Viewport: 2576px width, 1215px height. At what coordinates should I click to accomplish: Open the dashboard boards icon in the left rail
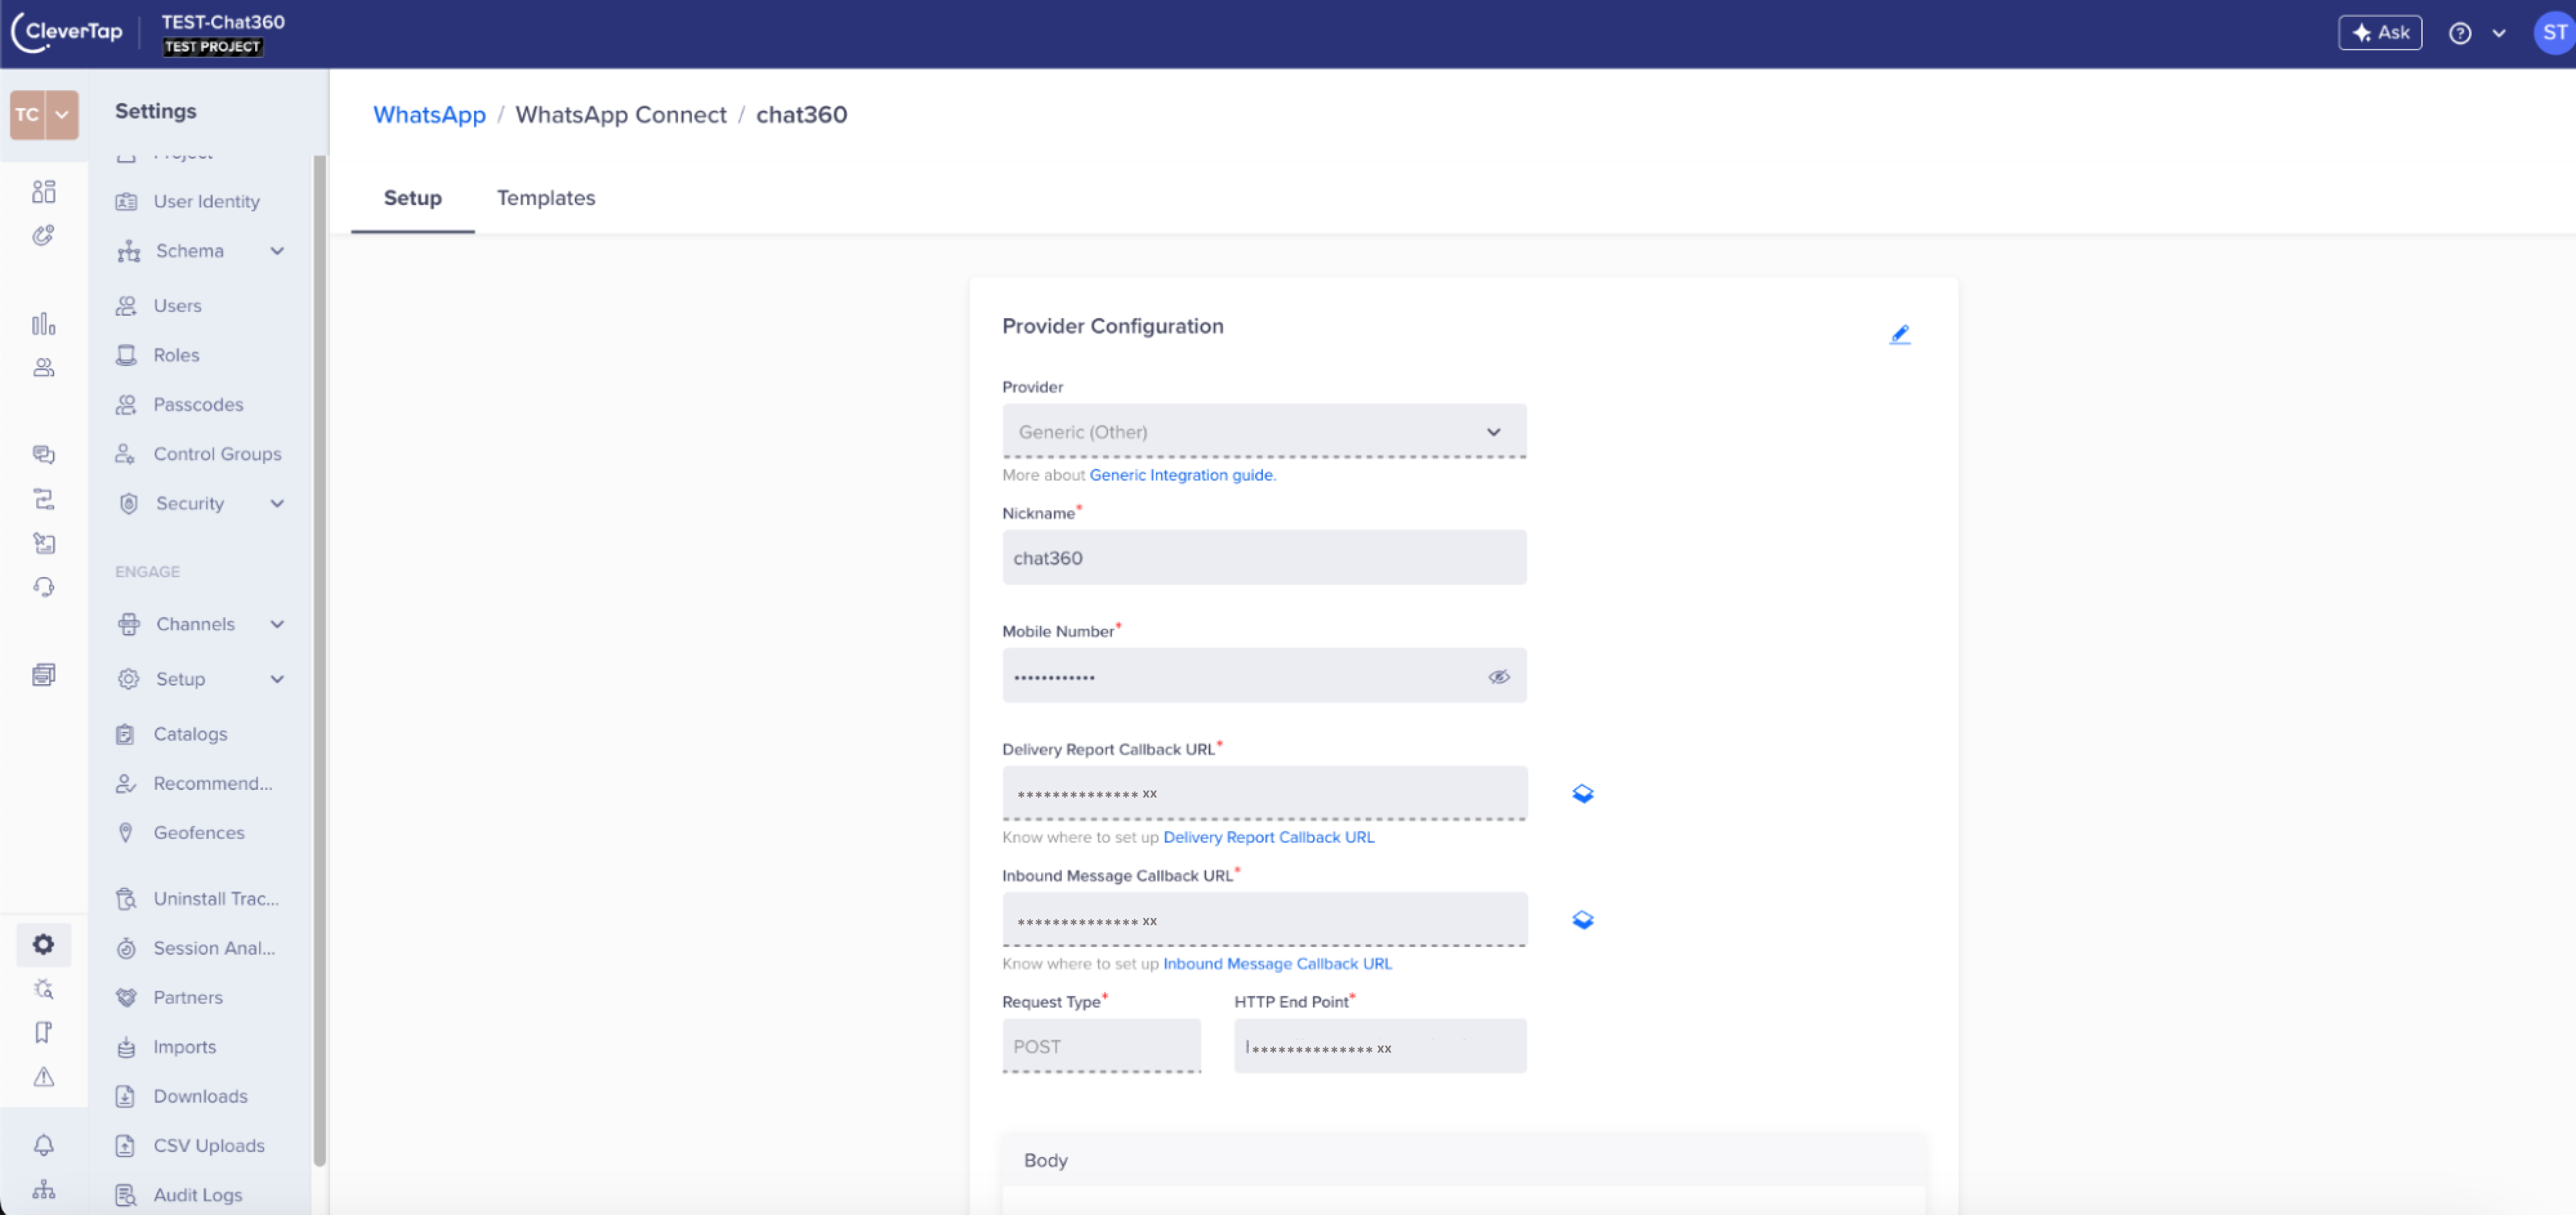pos(43,191)
